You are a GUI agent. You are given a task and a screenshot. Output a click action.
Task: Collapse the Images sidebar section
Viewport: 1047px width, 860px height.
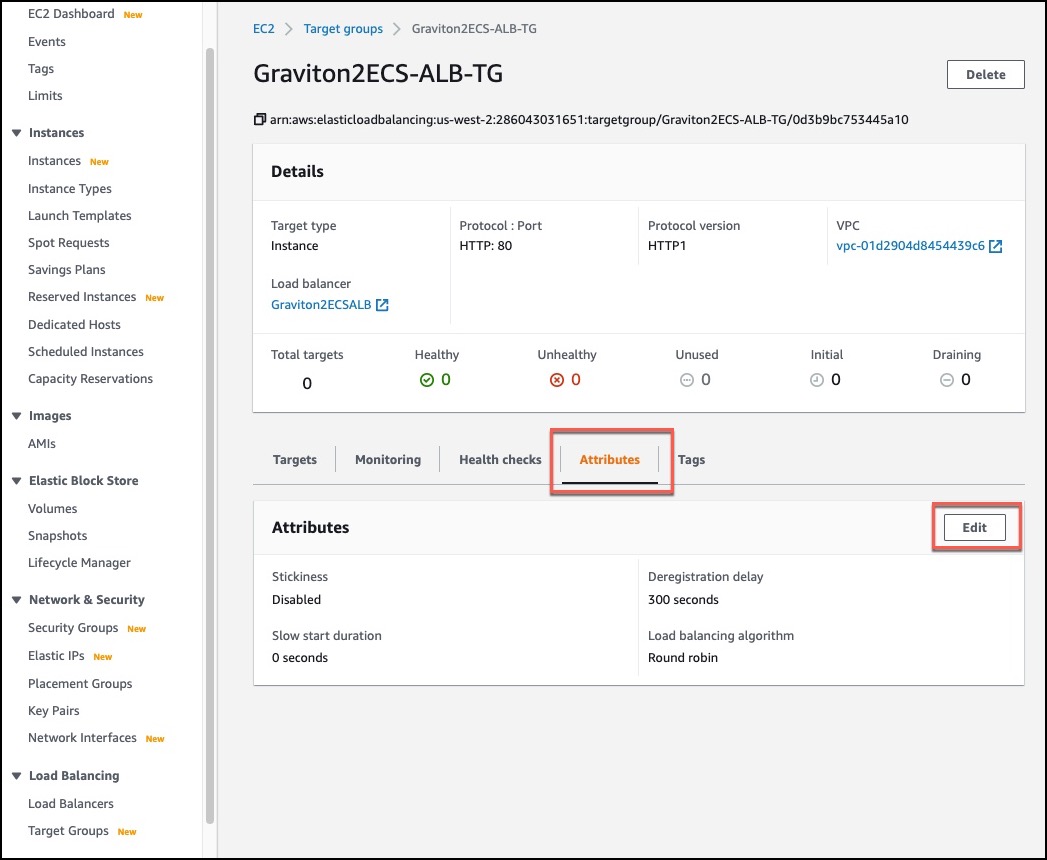[17, 416]
